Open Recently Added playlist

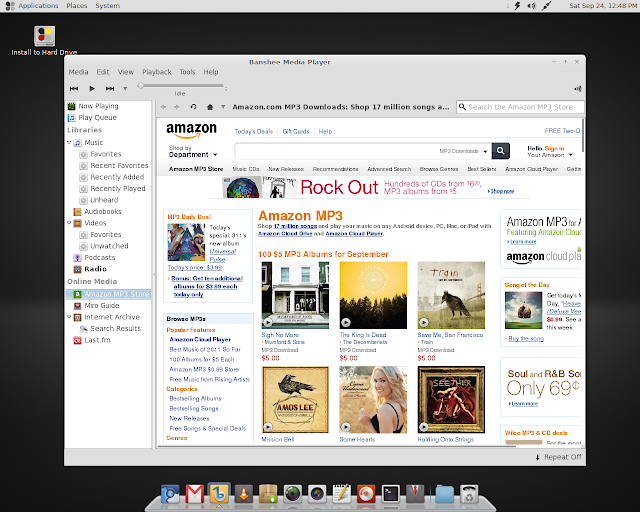[x=117, y=177]
